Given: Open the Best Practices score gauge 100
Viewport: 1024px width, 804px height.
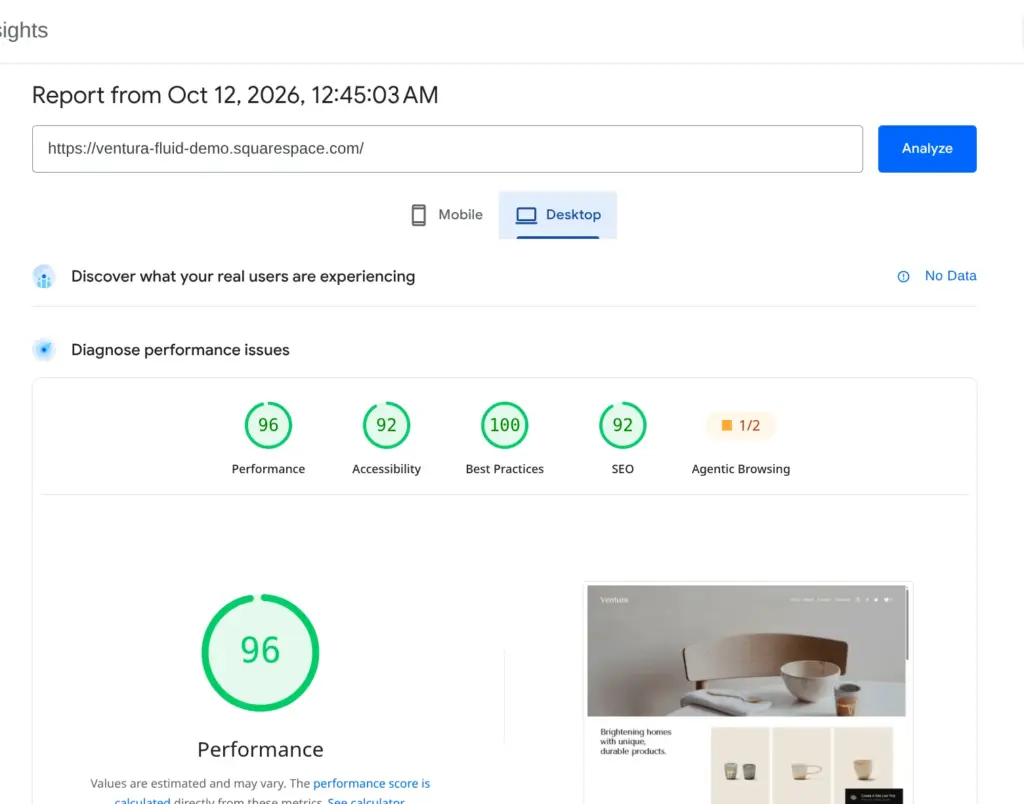Looking at the screenshot, I should click(505, 425).
